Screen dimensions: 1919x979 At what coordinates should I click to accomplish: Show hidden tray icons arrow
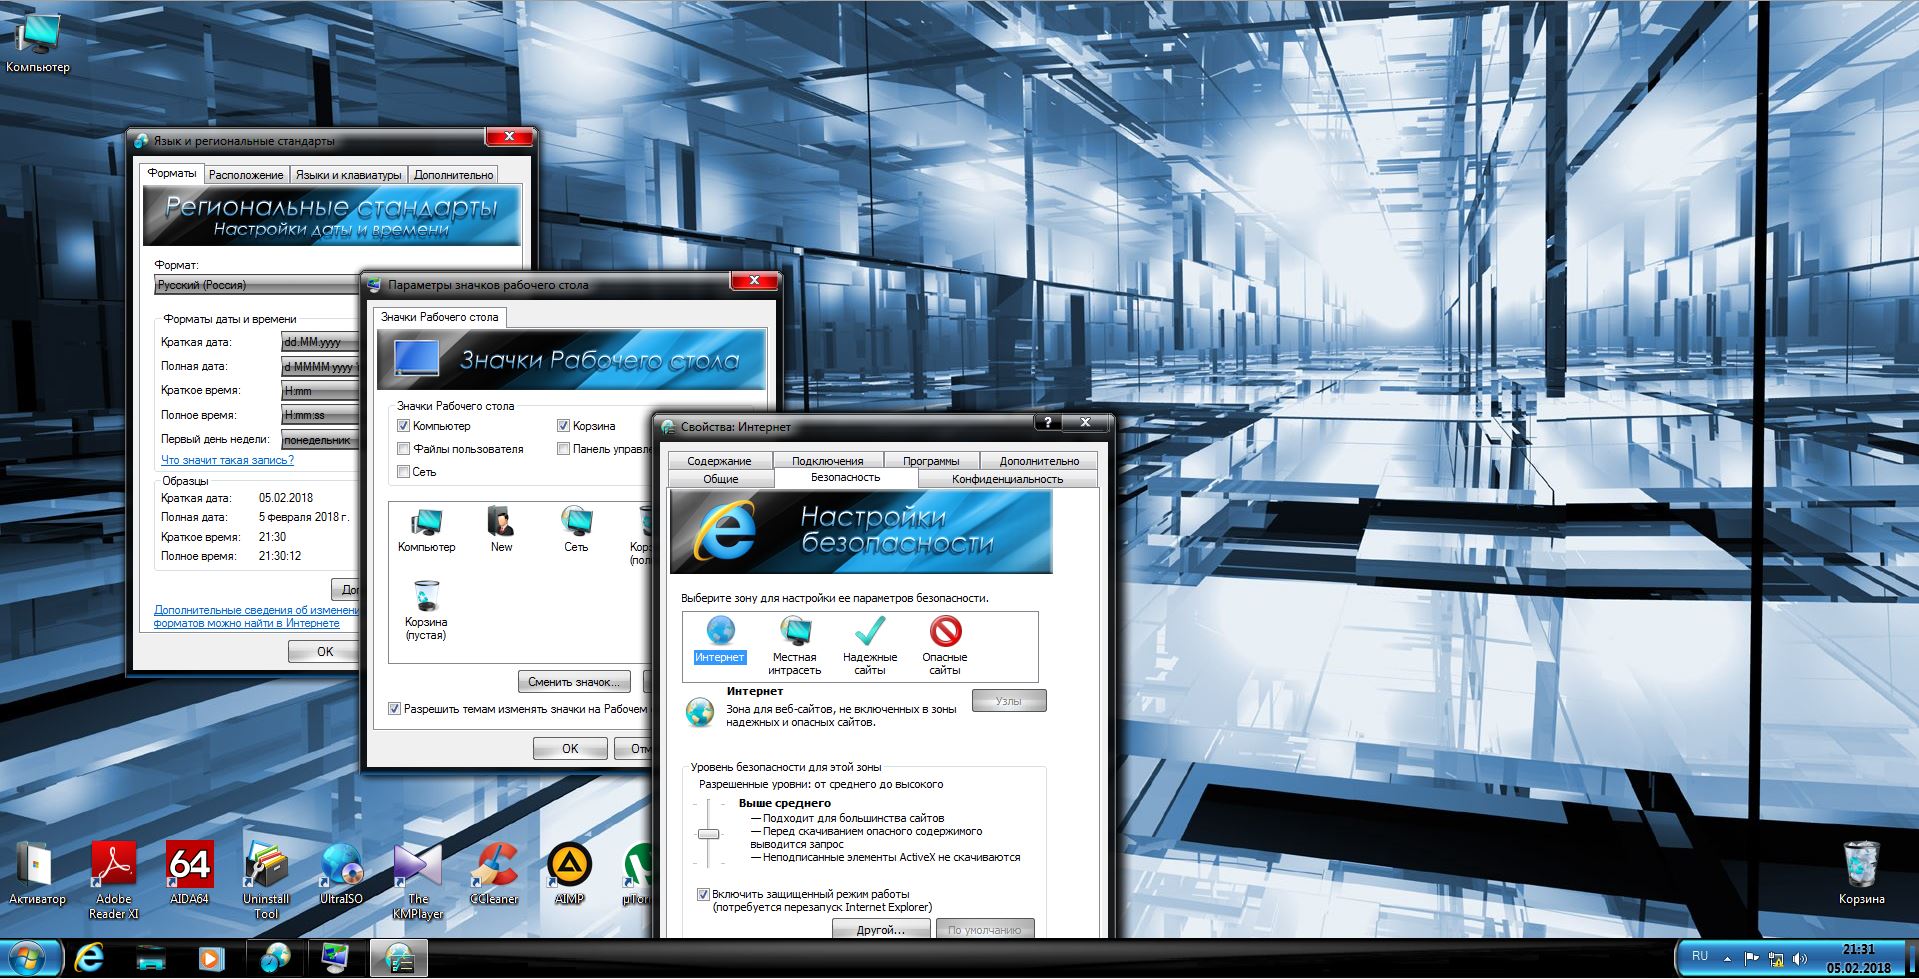[x=1727, y=958]
